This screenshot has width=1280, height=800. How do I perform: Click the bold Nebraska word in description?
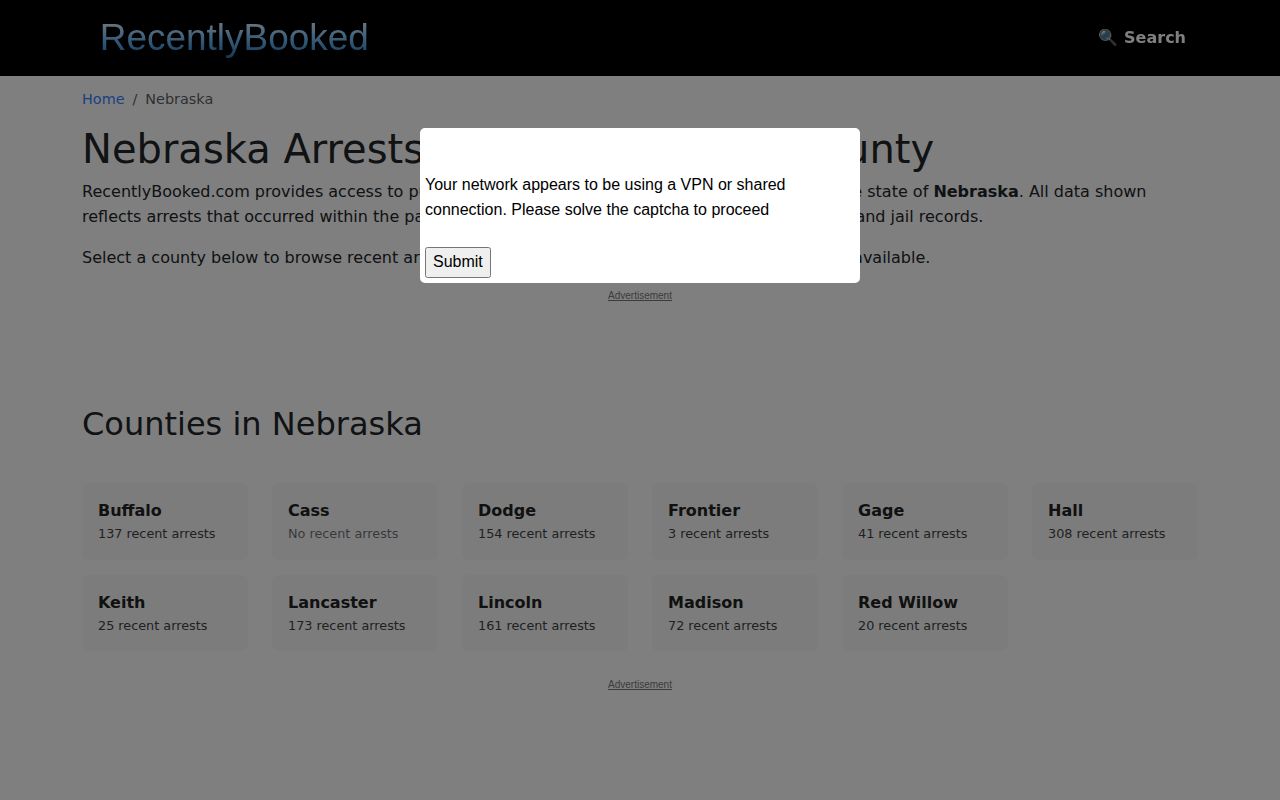pos(976,191)
